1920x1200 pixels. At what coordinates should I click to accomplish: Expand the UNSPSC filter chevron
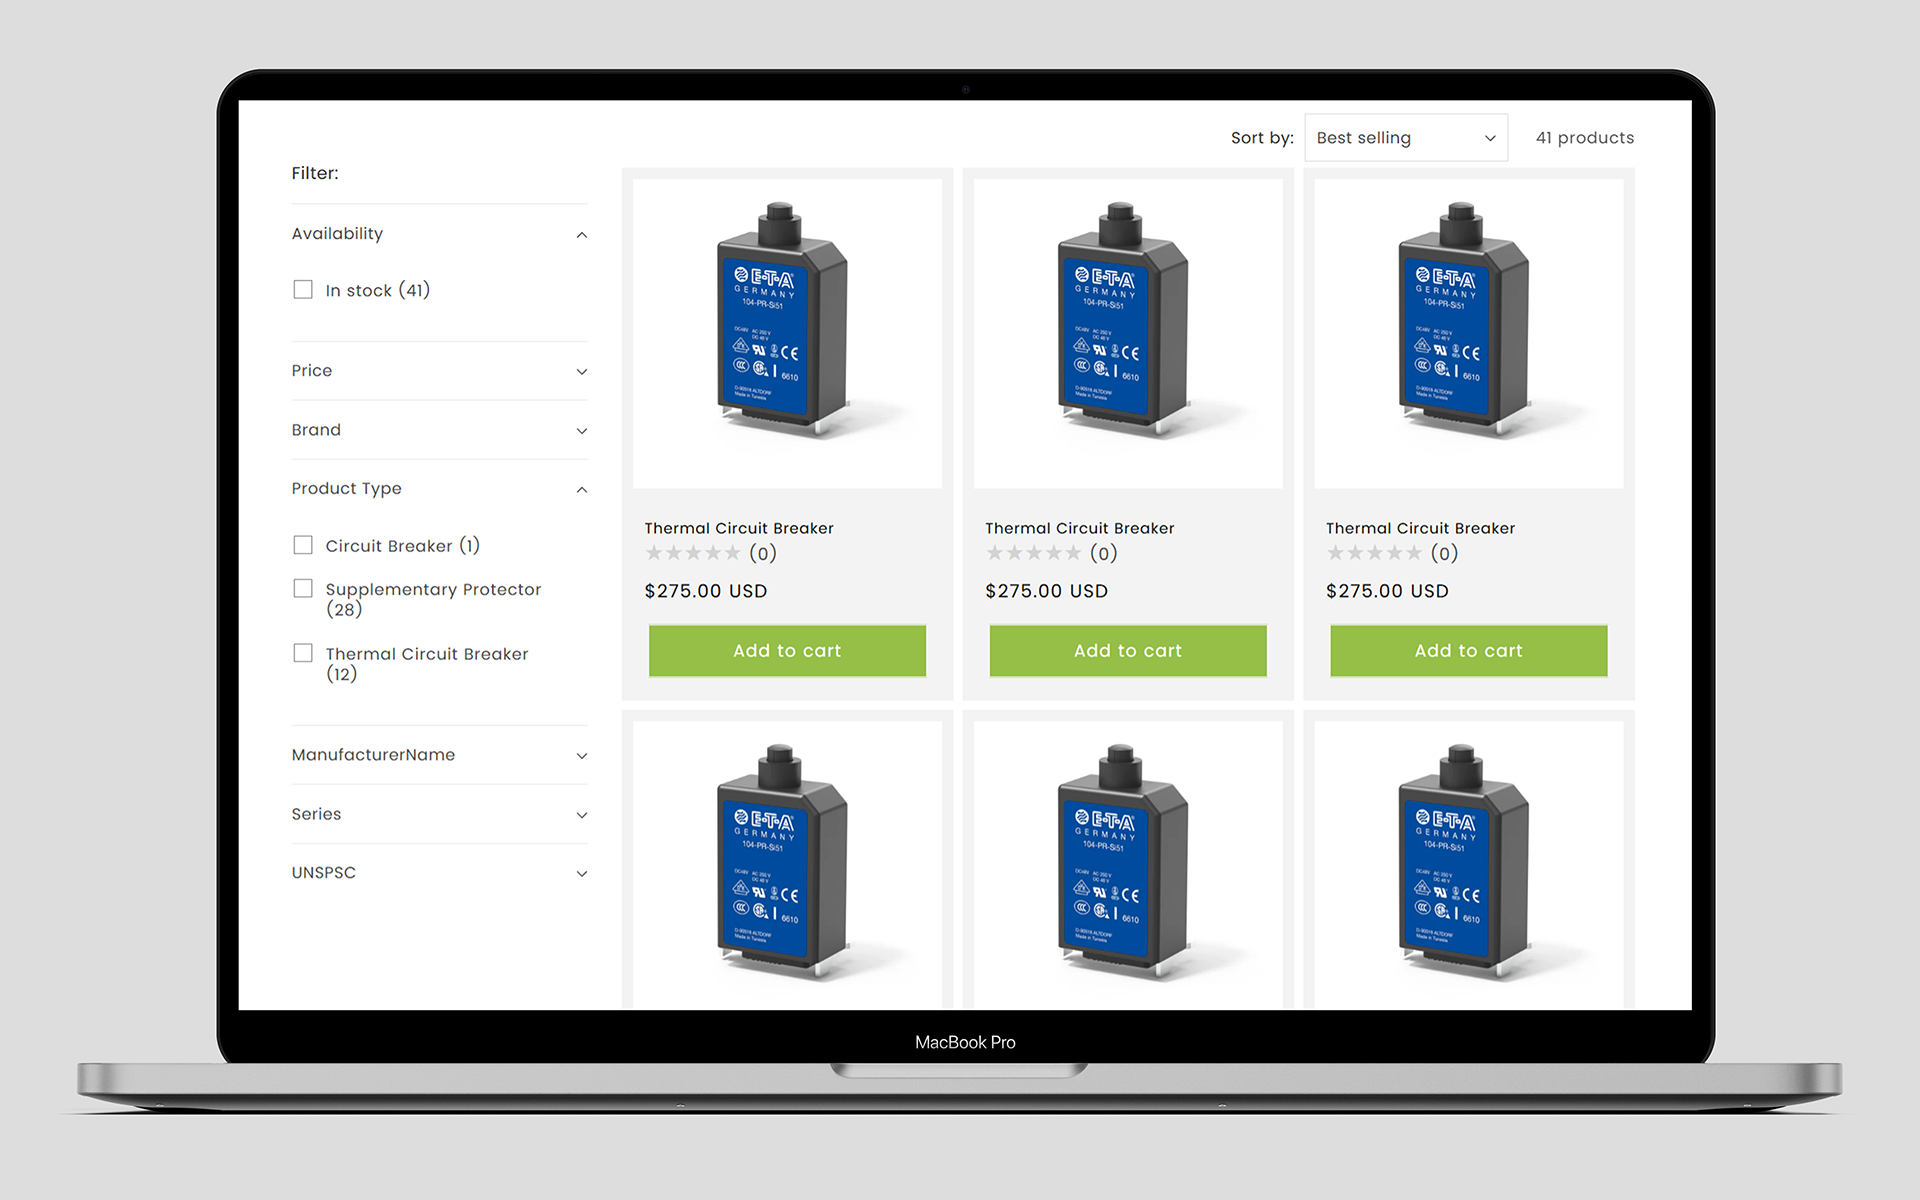click(581, 873)
